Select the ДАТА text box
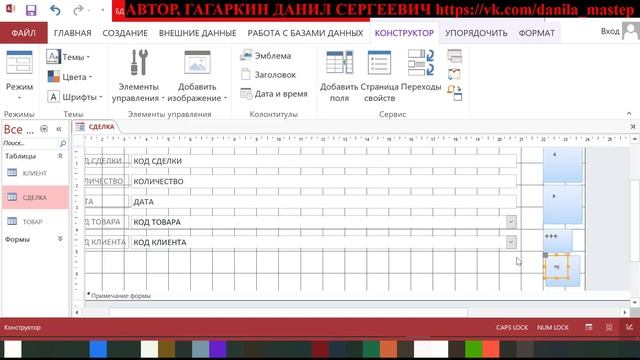Screen dimensions: 640x360 click(324, 202)
